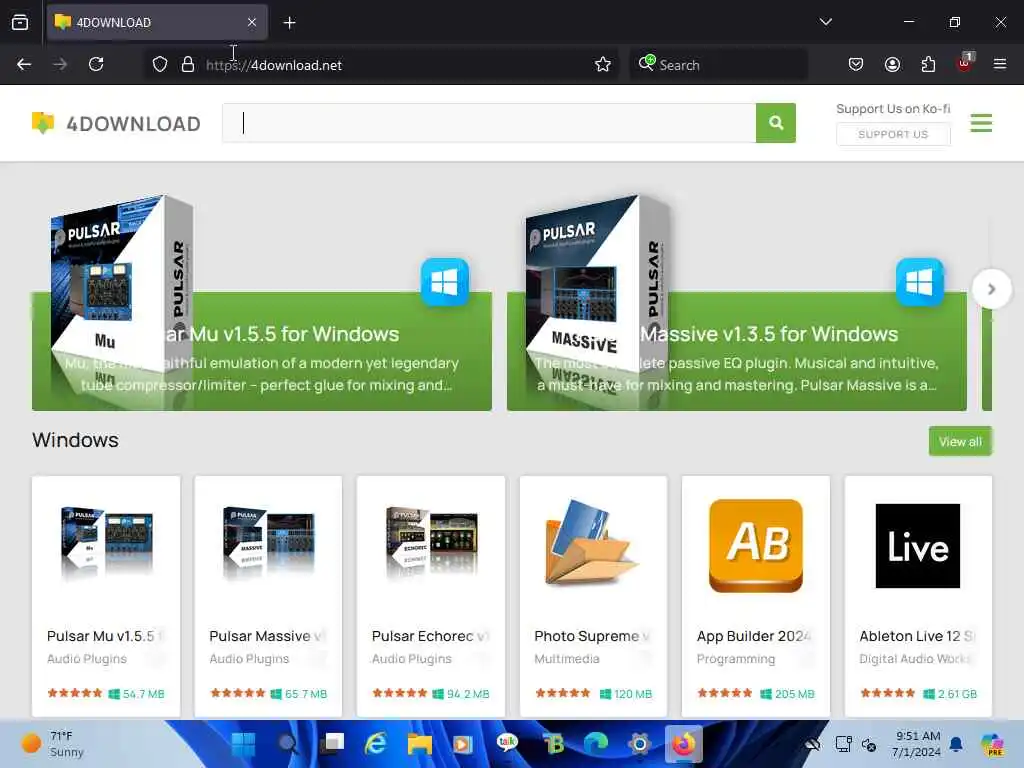
Task: Click Pulsar Mu v1.5.5 card title
Action: tap(104, 636)
